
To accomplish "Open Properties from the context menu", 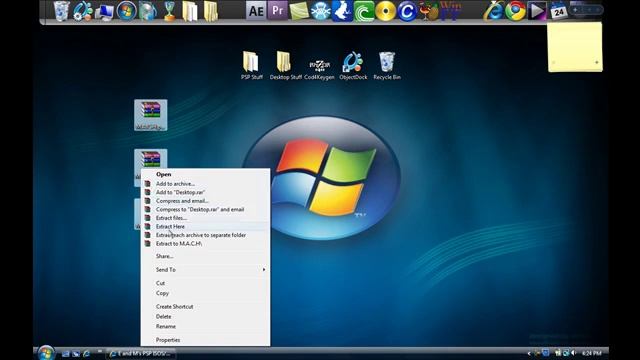I will 205,340.
